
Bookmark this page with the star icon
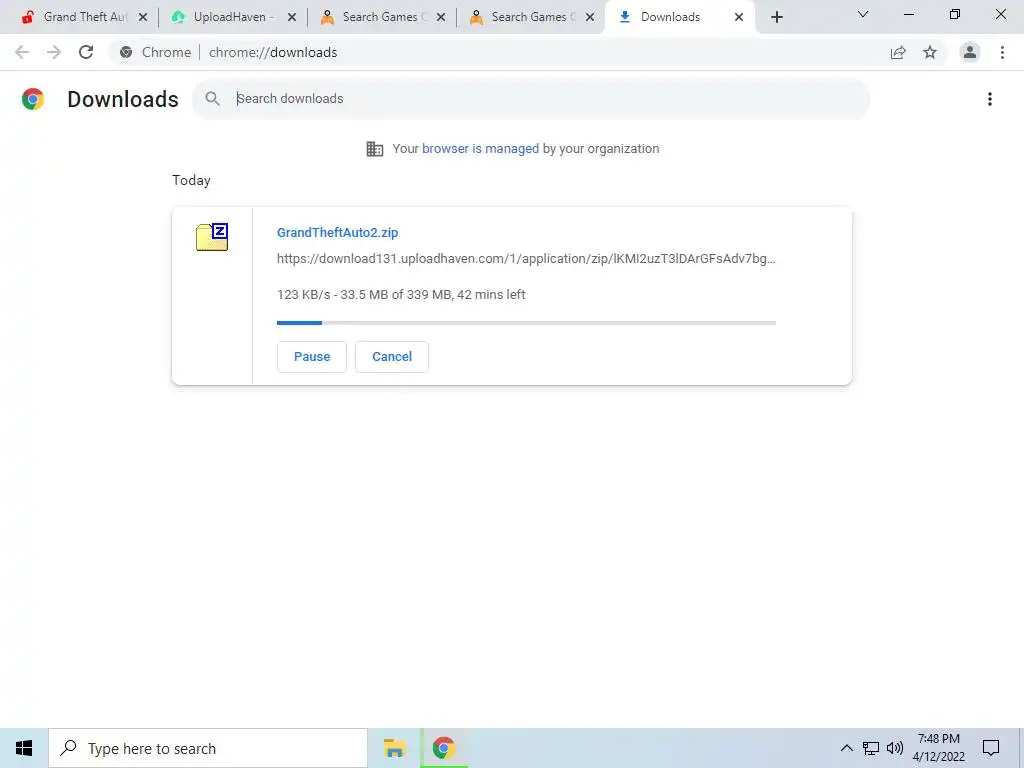[x=930, y=52]
